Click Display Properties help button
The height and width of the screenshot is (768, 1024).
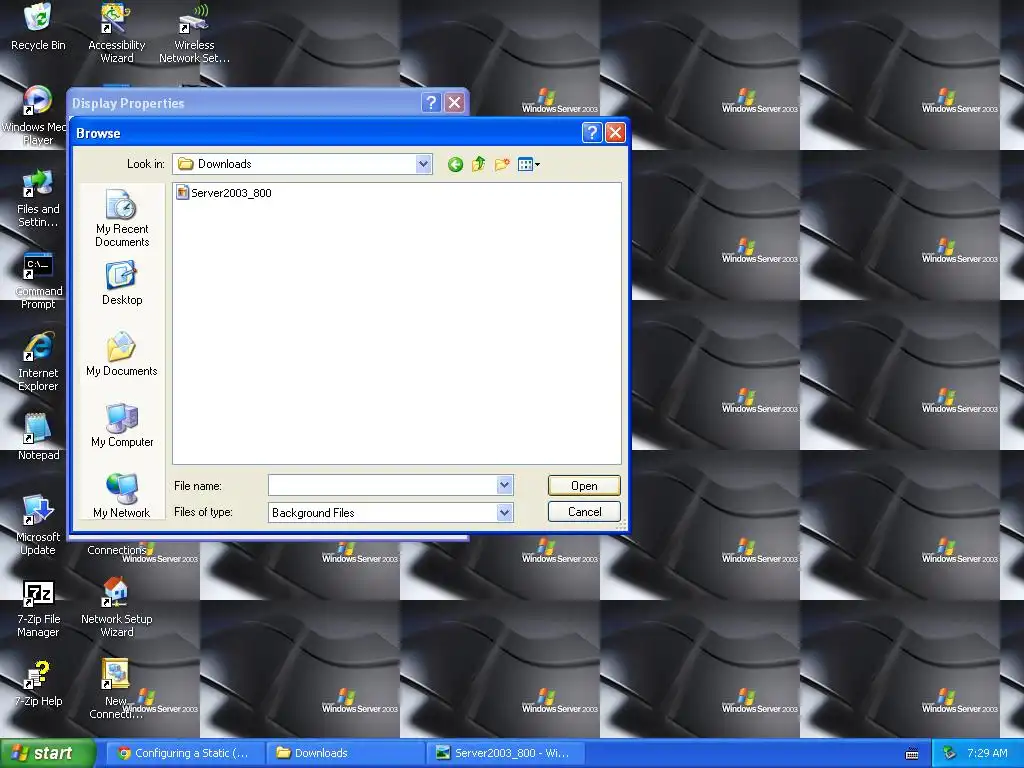431,103
